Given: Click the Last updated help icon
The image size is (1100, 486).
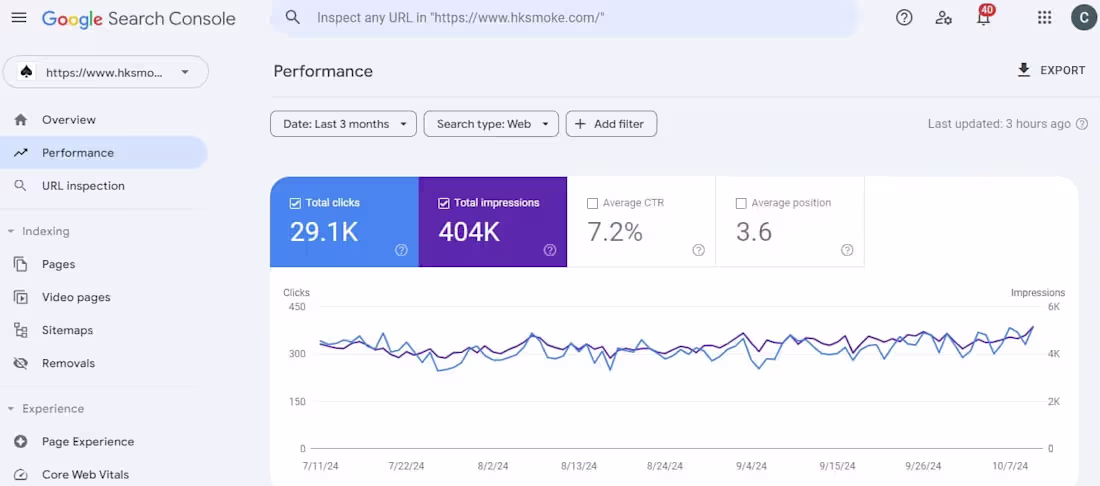Looking at the screenshot, I should 1081,124.
